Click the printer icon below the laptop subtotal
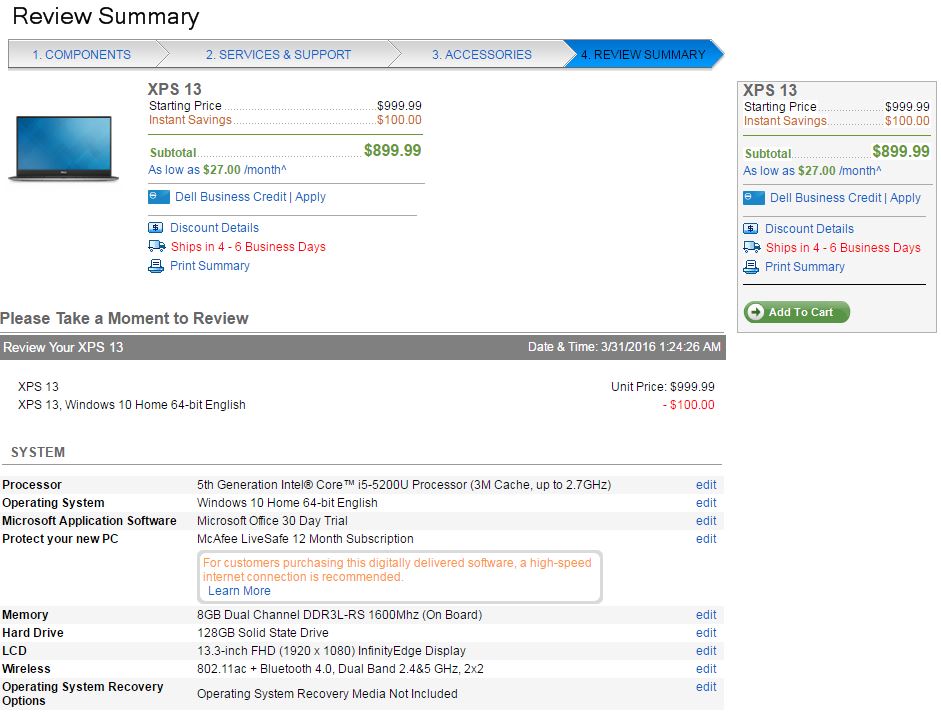 coord(156,266)
